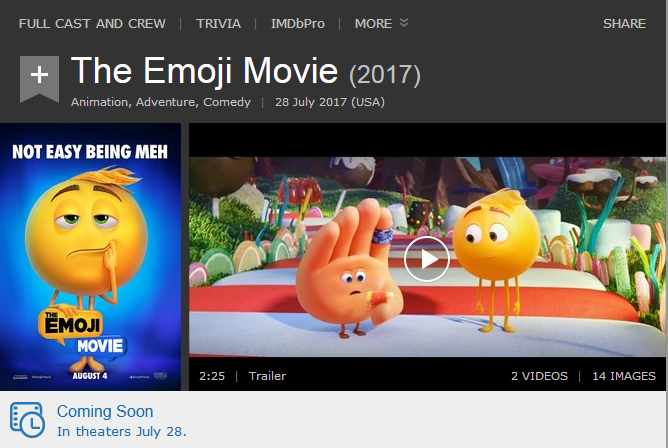
Task: Open the Adventure genre link
Action: pyautogui.click(x=165, y=102)
